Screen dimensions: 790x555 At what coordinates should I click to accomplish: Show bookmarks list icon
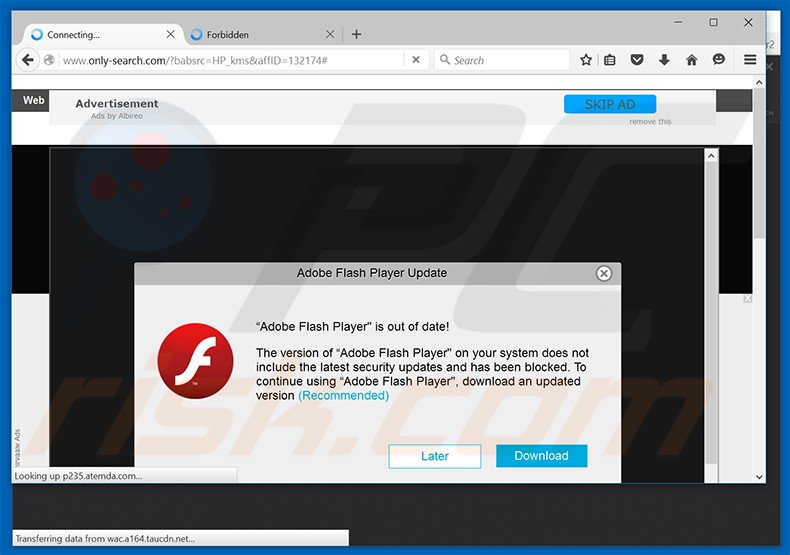[610, 60]
